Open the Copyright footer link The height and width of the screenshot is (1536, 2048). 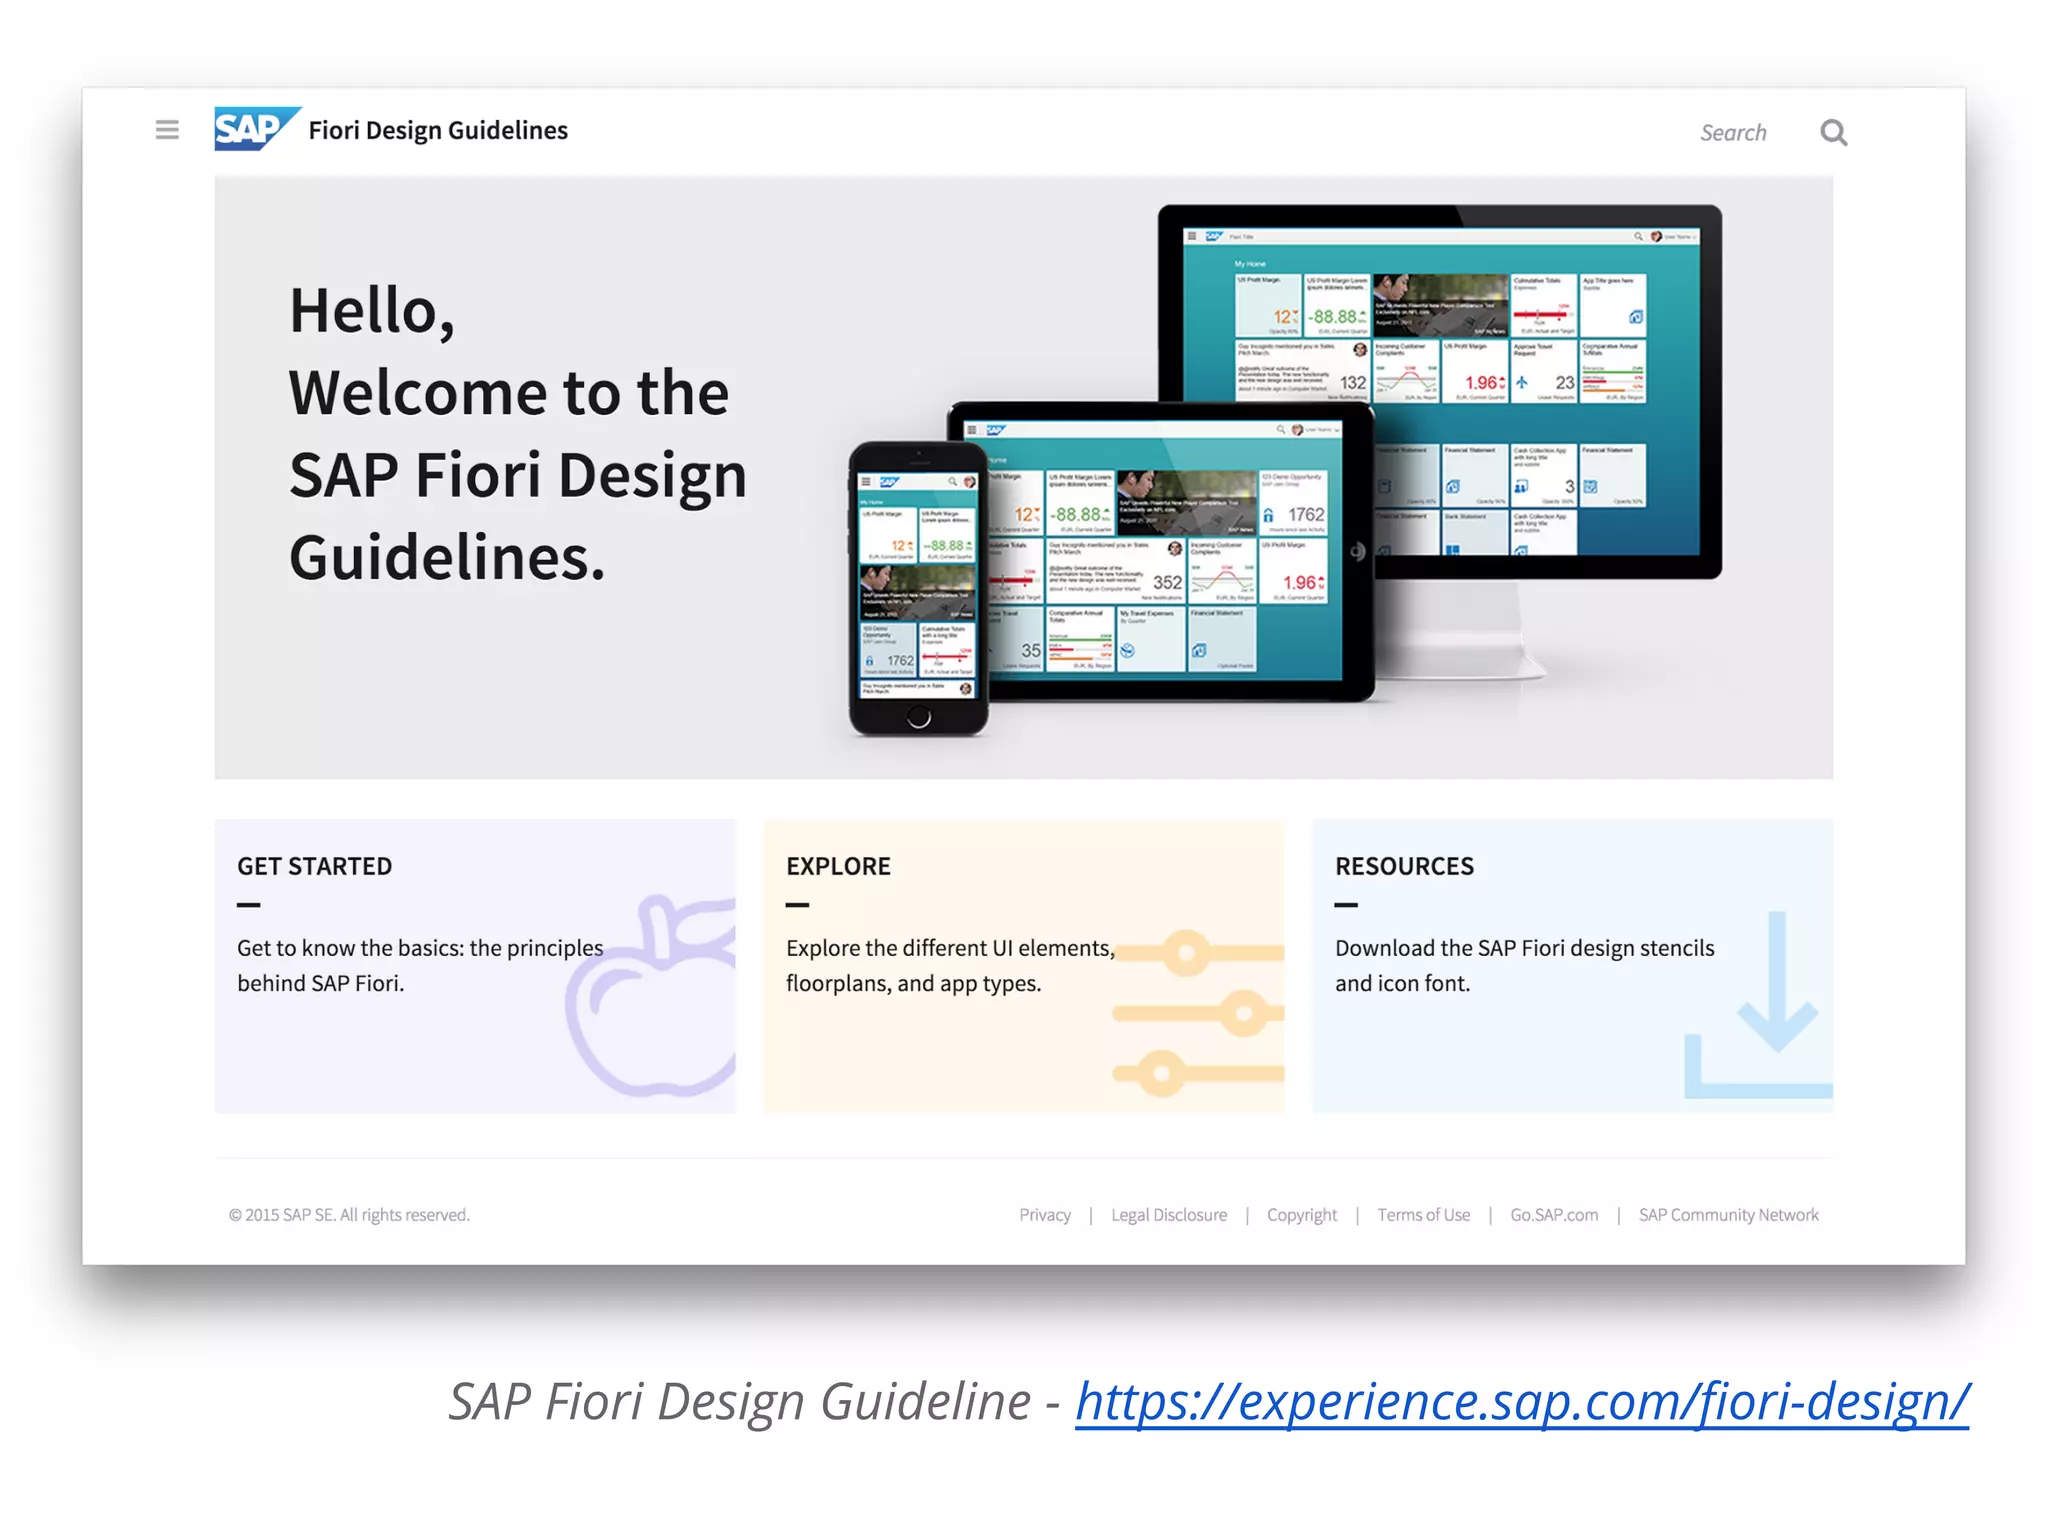click(x=1302, y=1215)
